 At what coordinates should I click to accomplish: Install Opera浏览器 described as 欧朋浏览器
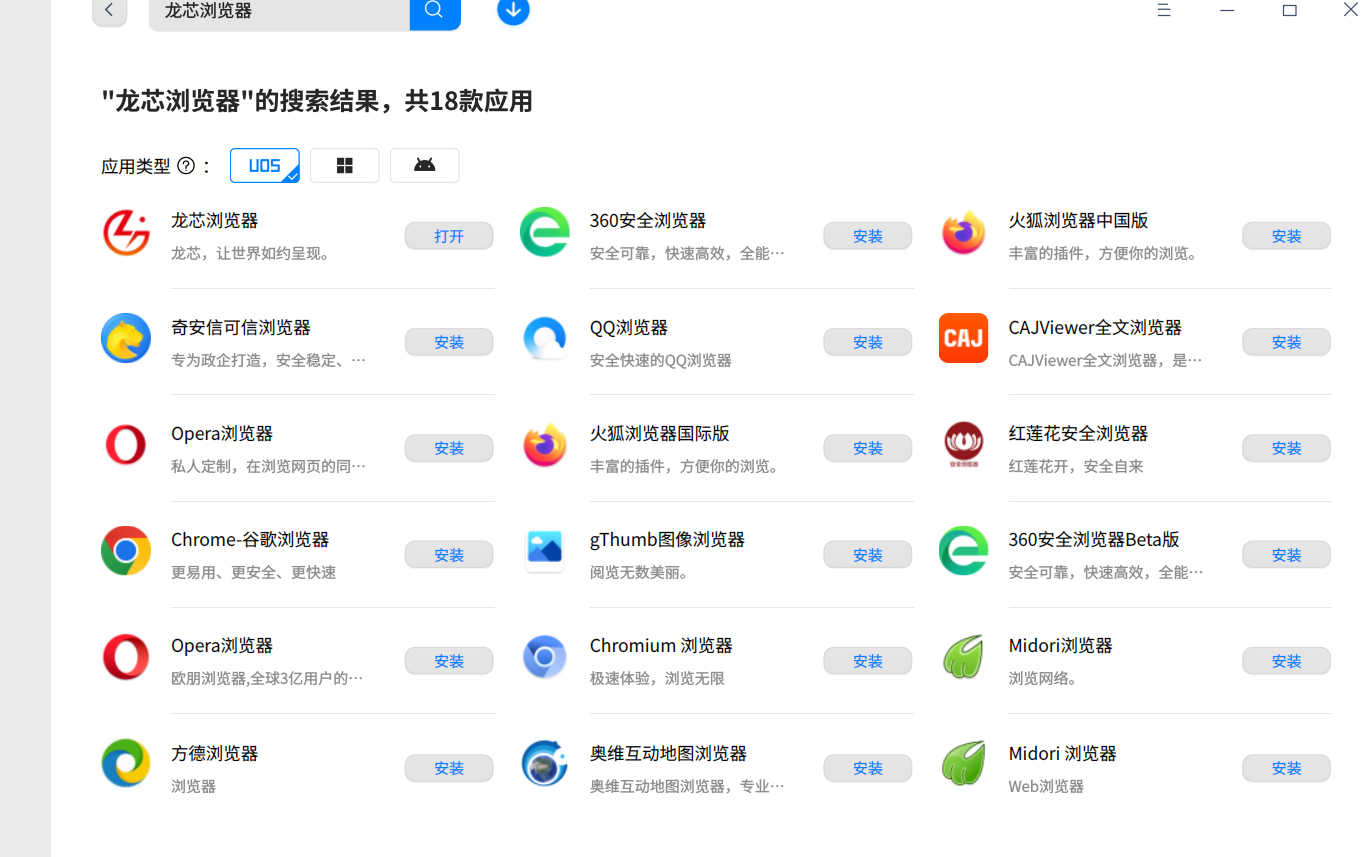pos(449,660)
